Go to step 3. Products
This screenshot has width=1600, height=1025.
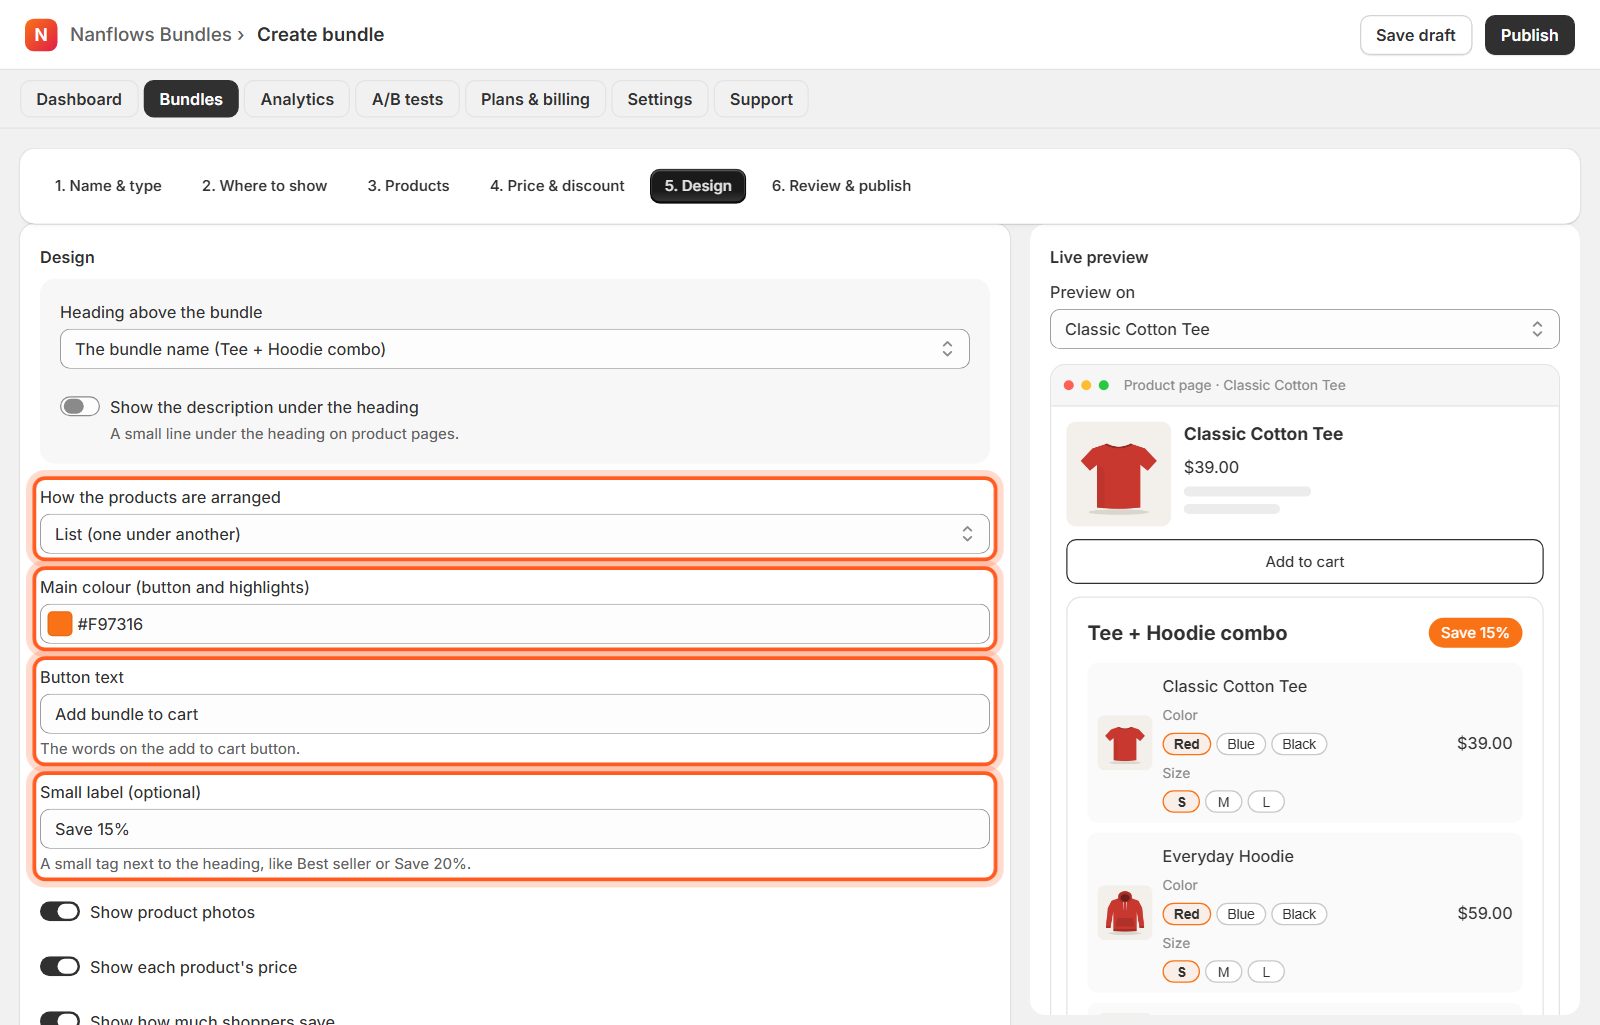[x=408, y=186]
